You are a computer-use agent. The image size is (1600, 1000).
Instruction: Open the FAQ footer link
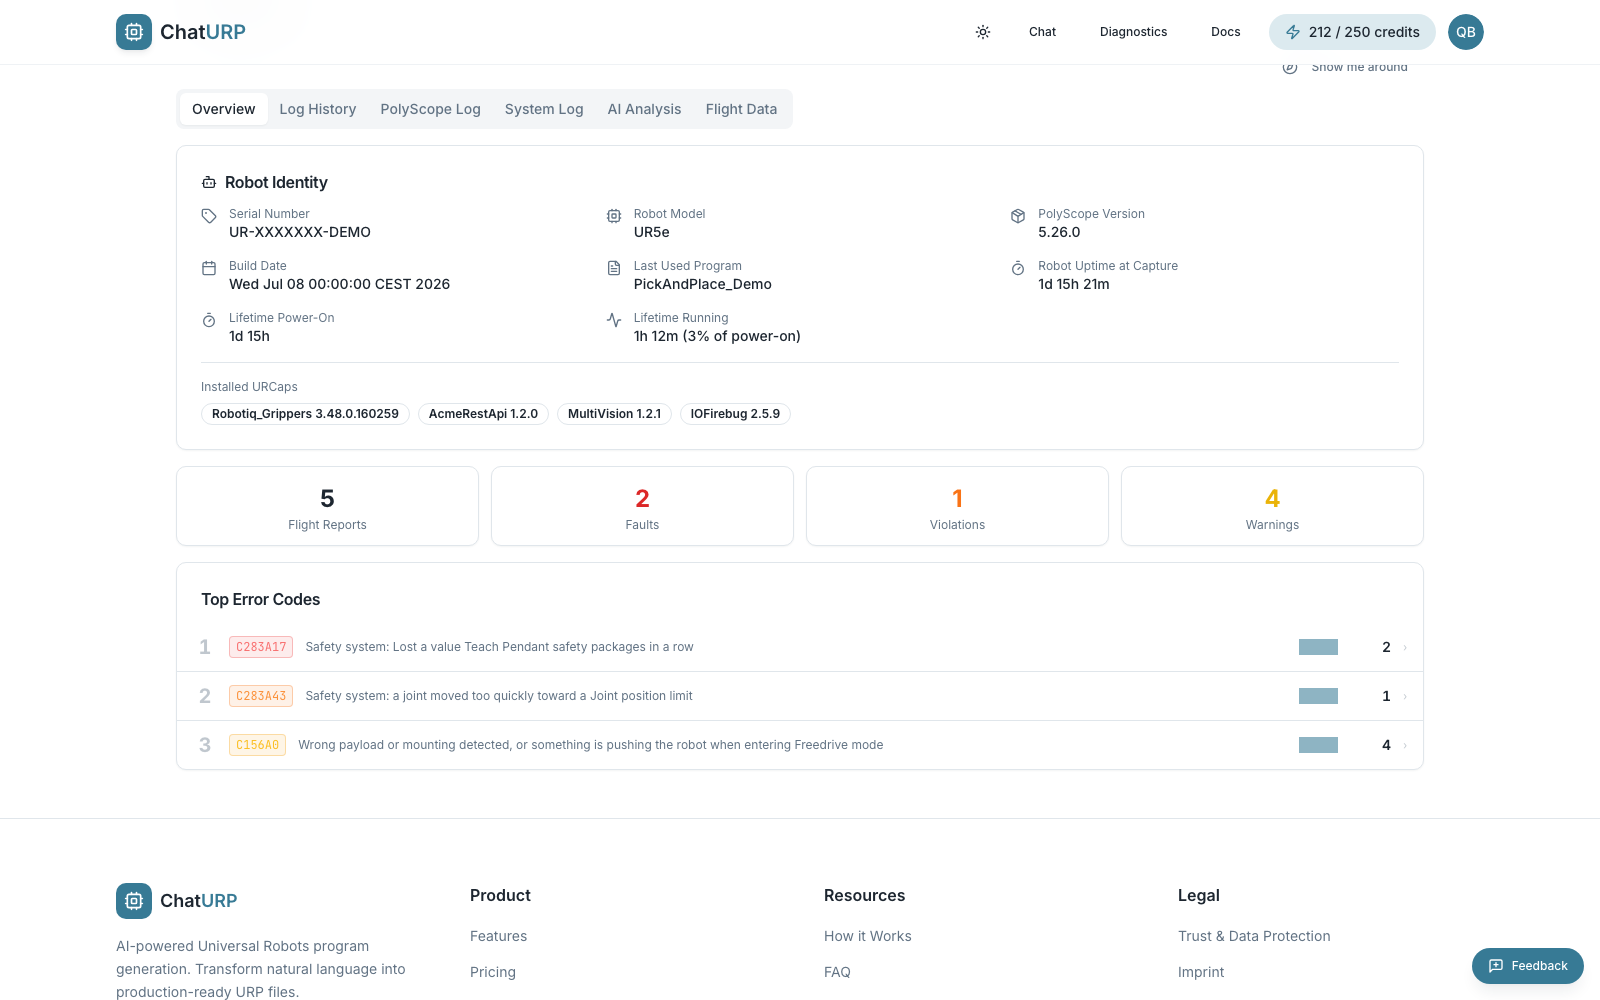pyautogui.click(x=837, y=972)
